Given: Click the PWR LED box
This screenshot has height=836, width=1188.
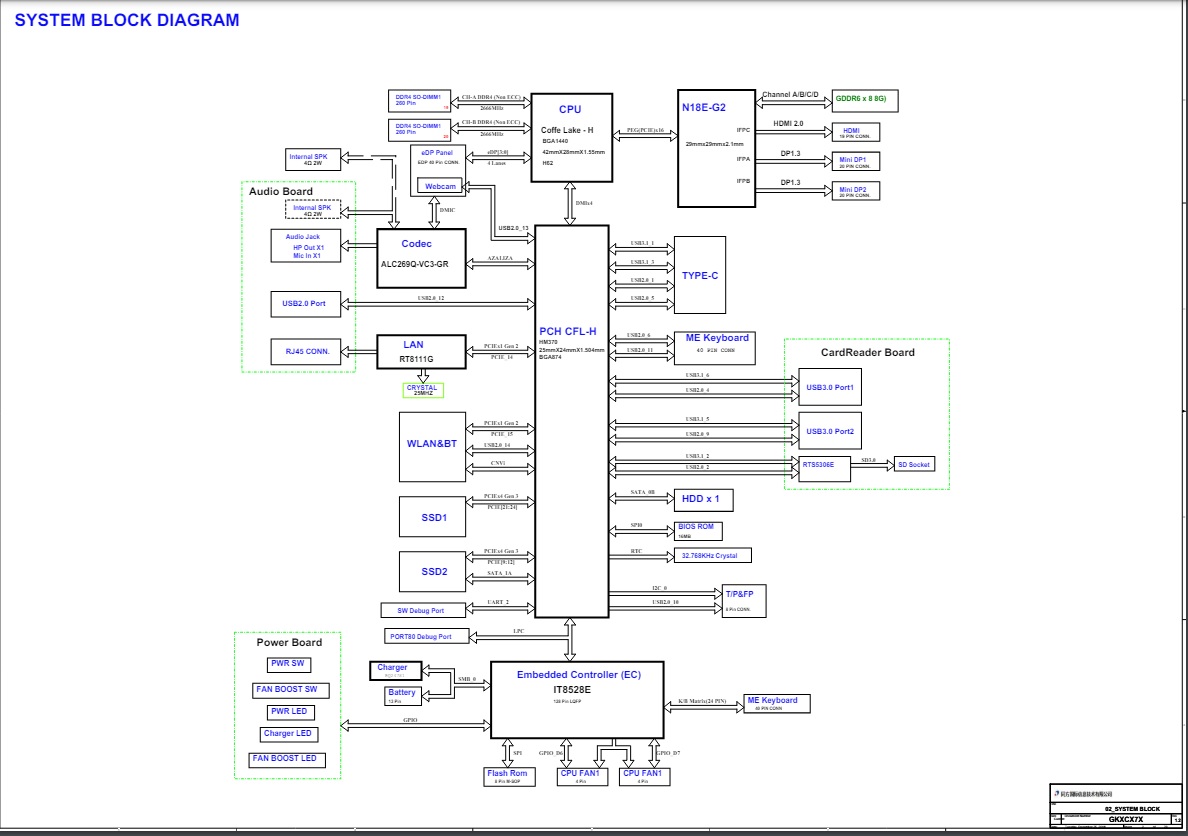Looking at the screenshot, I should pos(292,712).
